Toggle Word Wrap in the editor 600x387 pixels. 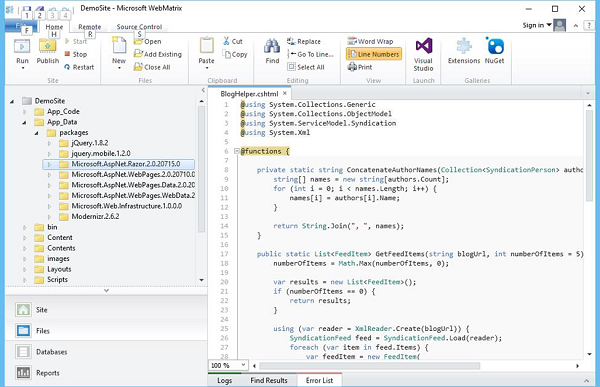click(370, 41)
